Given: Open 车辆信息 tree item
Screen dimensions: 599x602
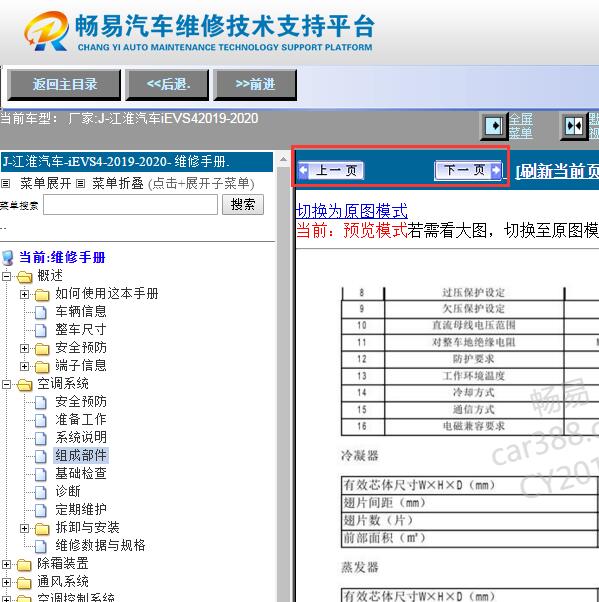Looking at the screenshot, I should (x=81, y=311).
